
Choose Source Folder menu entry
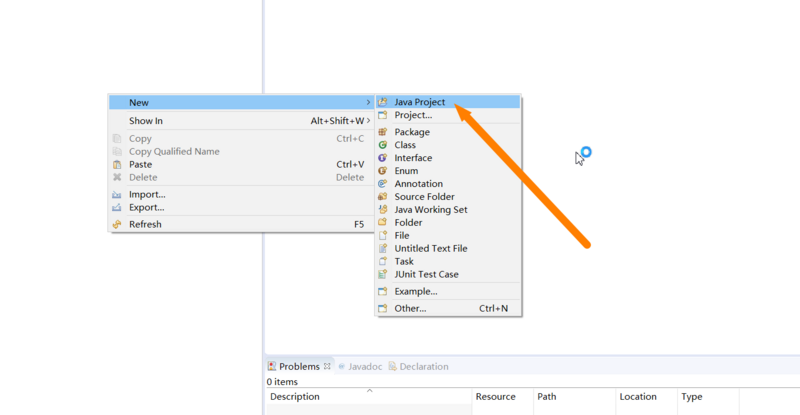[x=448, y=197]
